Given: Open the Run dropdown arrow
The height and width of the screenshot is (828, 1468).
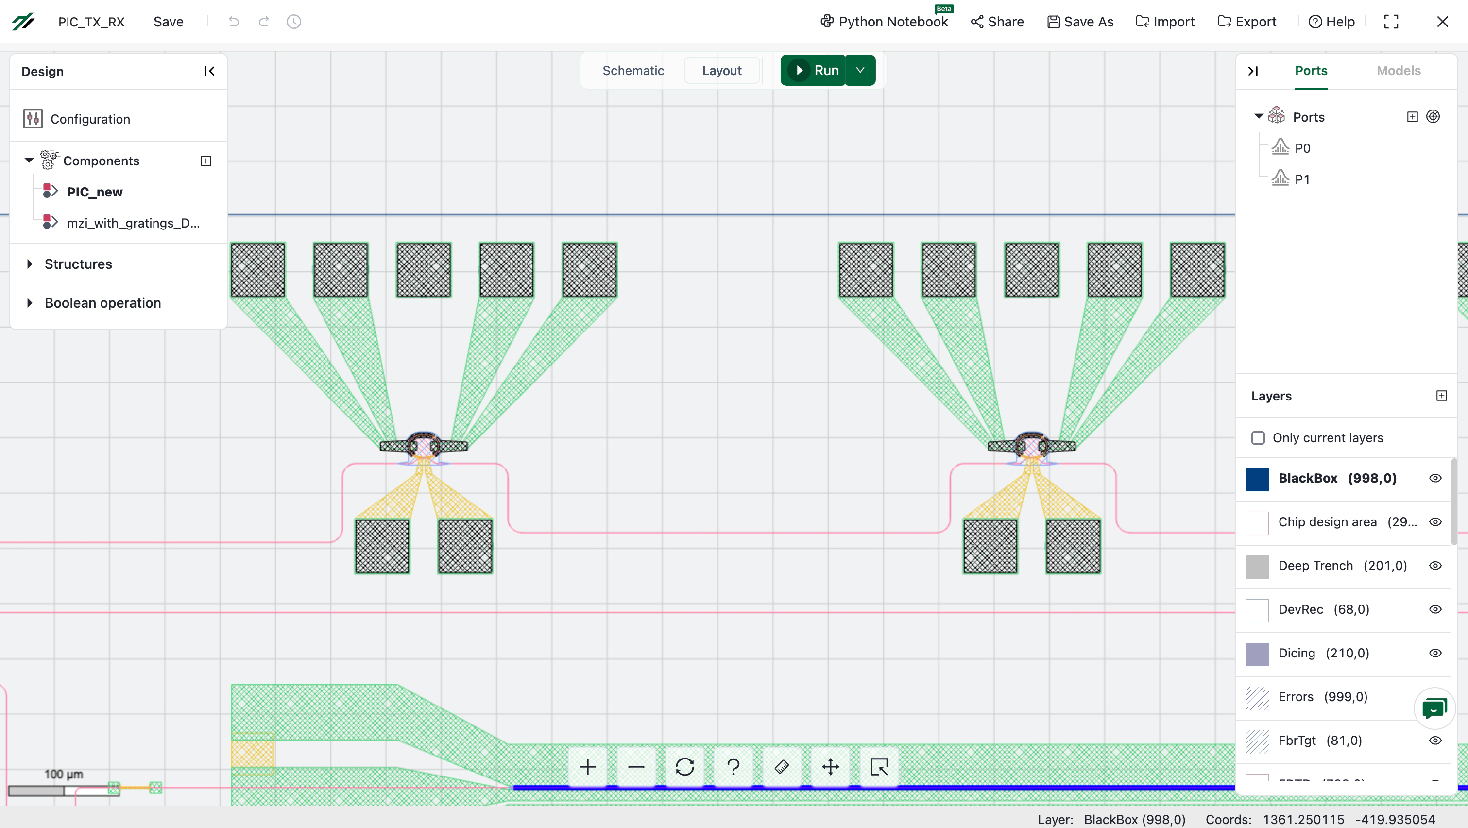Looking at the screenshot, I should [860, 71].
